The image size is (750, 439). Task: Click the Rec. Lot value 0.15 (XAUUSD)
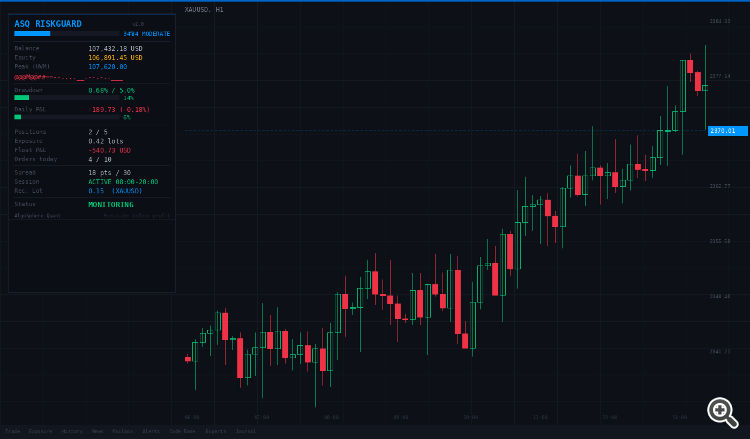click(x=115, y=191)
